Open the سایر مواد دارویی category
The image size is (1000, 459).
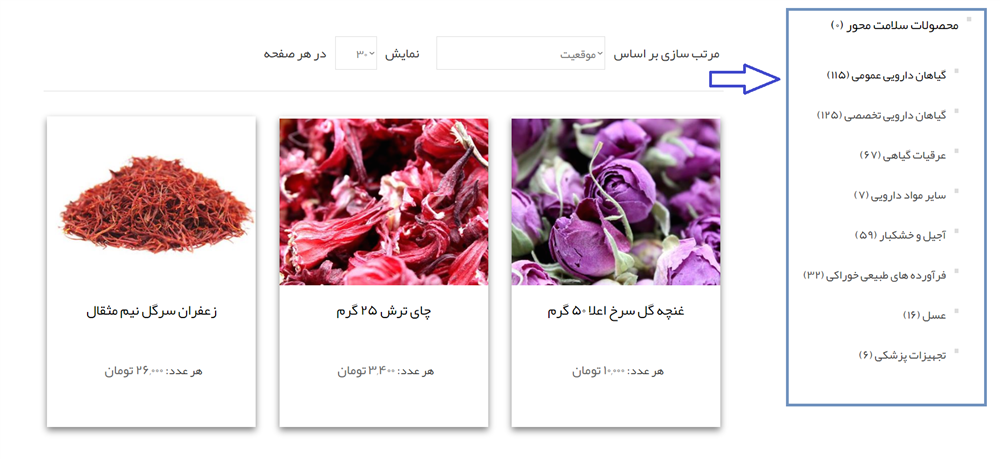900,196
